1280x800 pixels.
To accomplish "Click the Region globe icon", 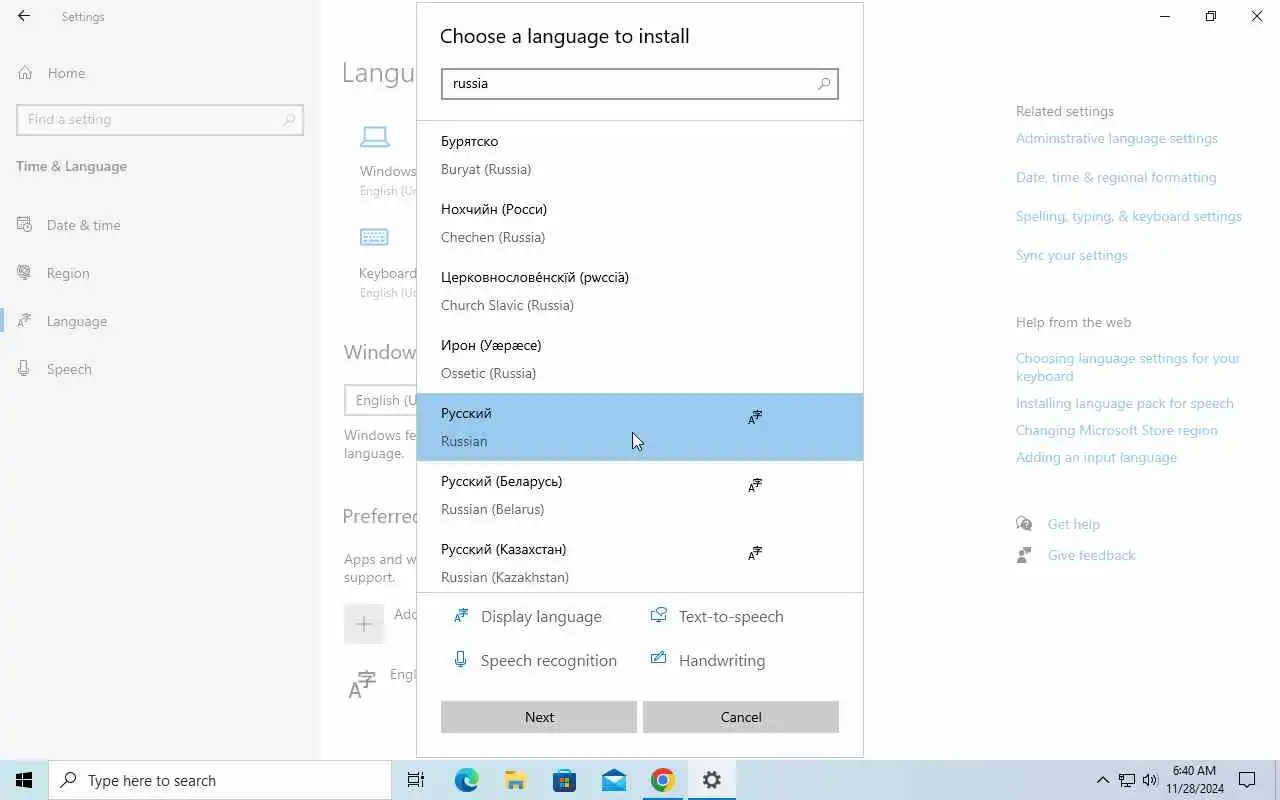I will point(25,273).
